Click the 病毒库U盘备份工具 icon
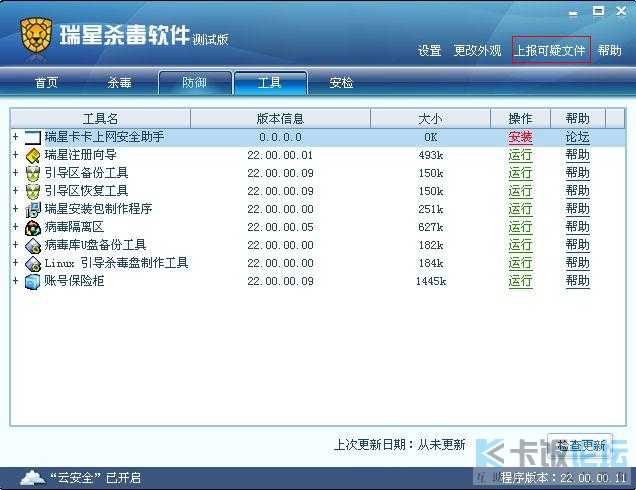Viewport: 636px width, 490px height. pyautogui.click(x=33, y=245)
